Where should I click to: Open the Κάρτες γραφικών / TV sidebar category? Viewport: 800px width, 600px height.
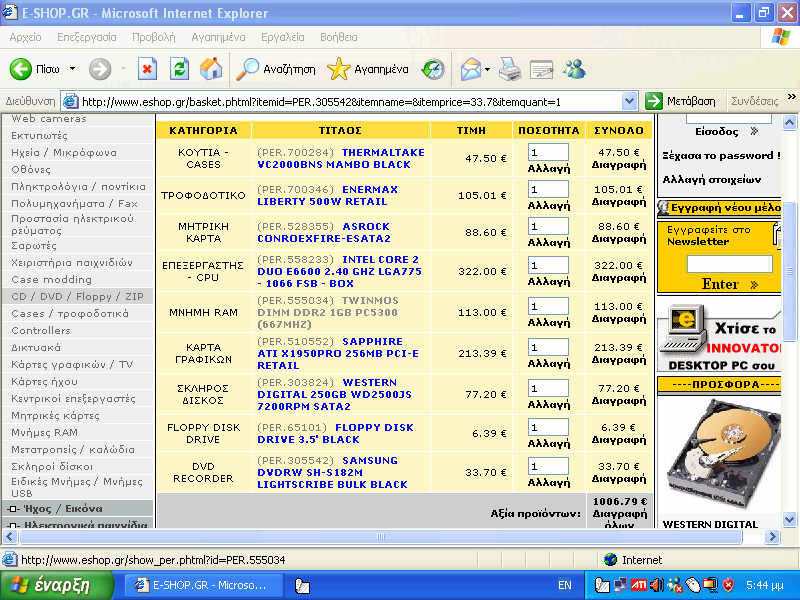(x=72, y=365)
